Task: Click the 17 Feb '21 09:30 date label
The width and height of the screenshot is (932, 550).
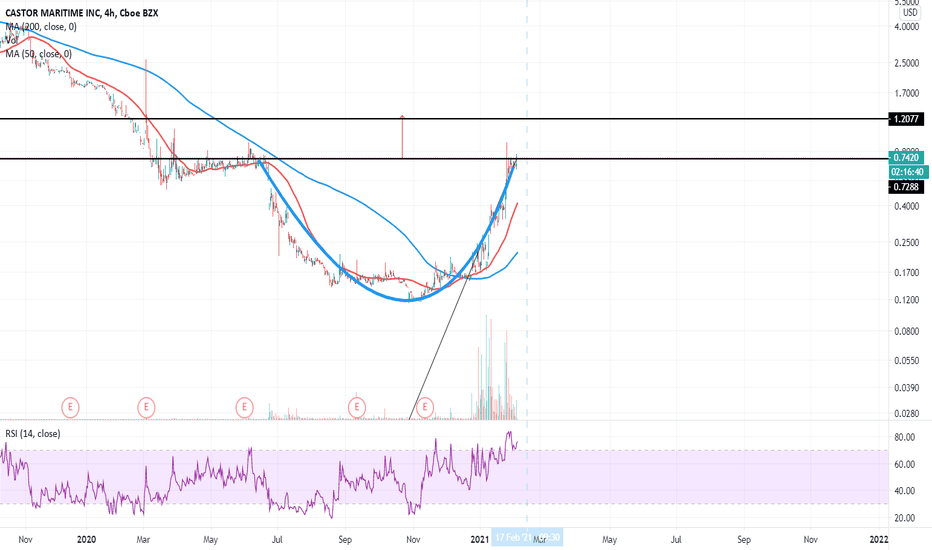Action: [527, 538]
